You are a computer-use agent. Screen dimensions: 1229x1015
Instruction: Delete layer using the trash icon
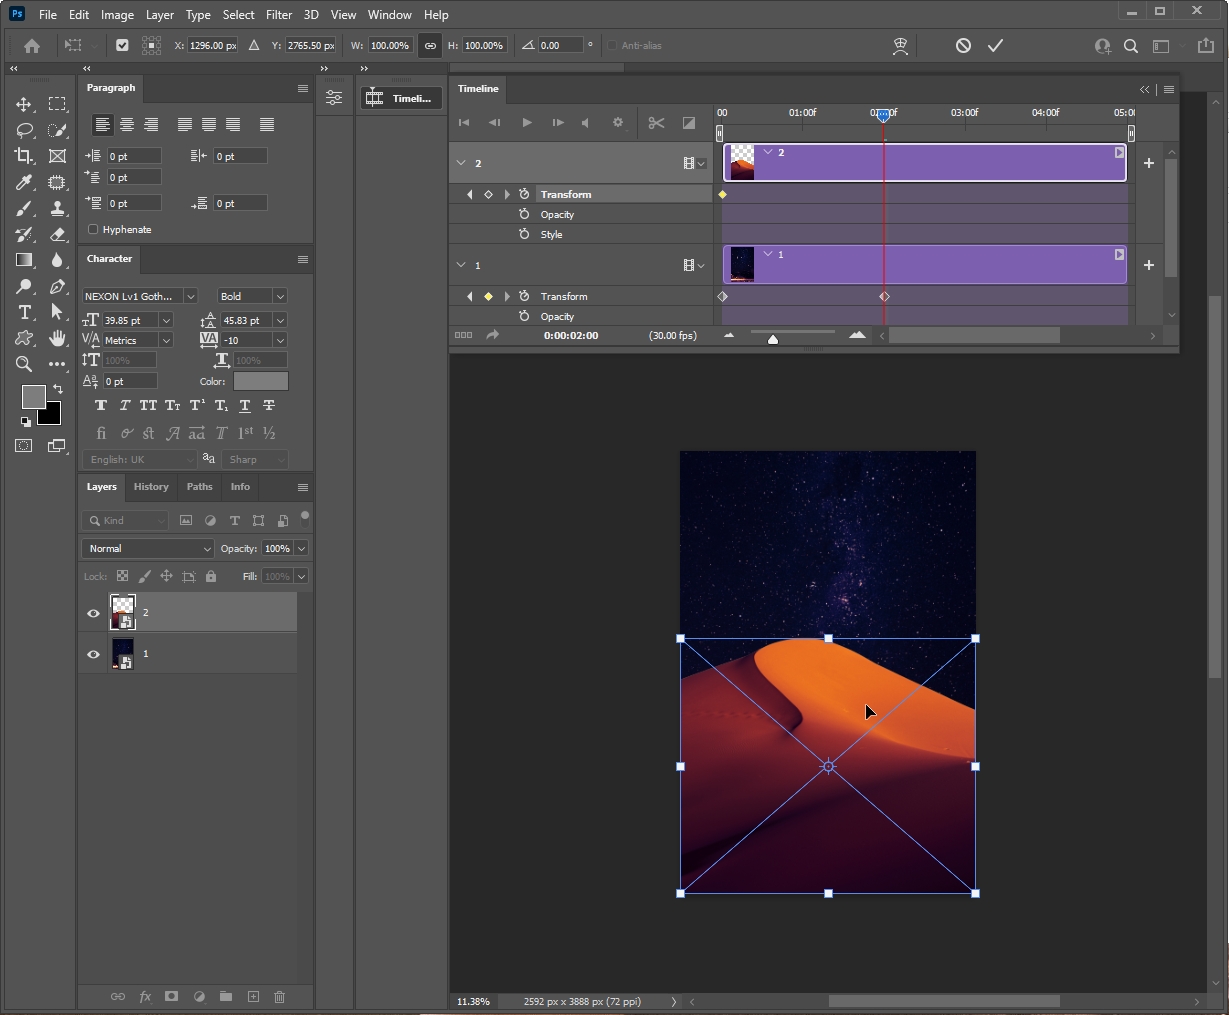pyautogui.click(x=280, y=997)
